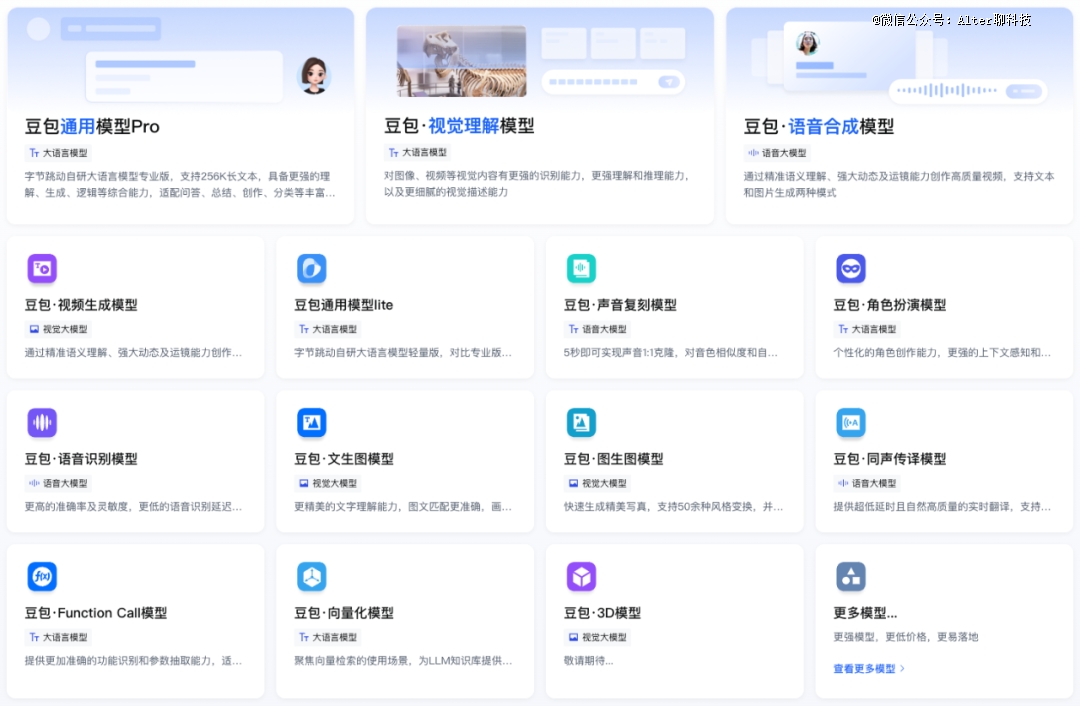Click the 豆包·Function Call模型 f(x) icon
The height and width of the screenshot is (706, 1080).
[42, 577]
